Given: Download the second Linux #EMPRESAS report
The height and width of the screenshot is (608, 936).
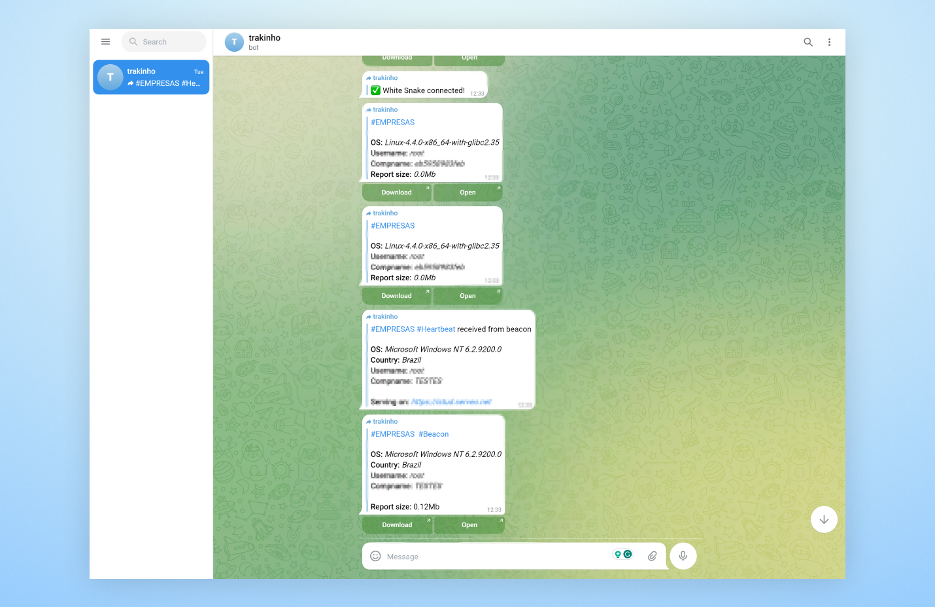Looking at the screenshot, I should click(397, 296).
